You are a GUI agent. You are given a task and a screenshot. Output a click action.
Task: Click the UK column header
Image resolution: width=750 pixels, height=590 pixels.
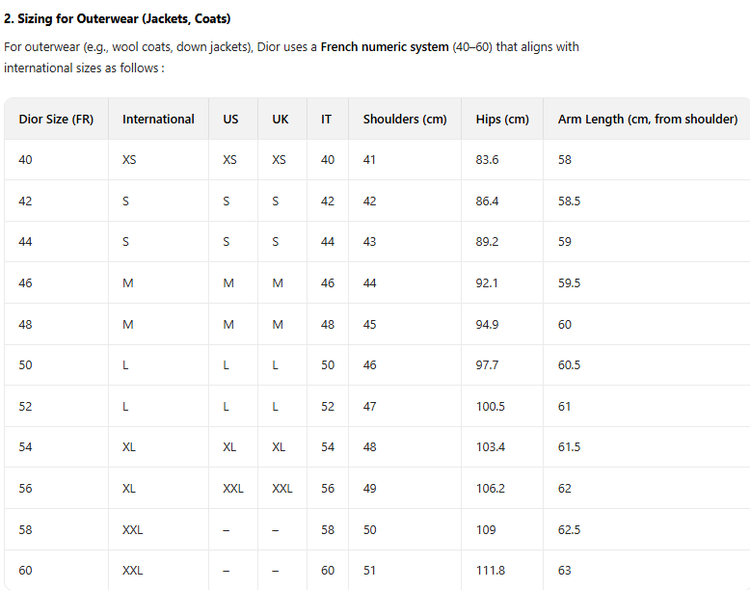[280, 119]
